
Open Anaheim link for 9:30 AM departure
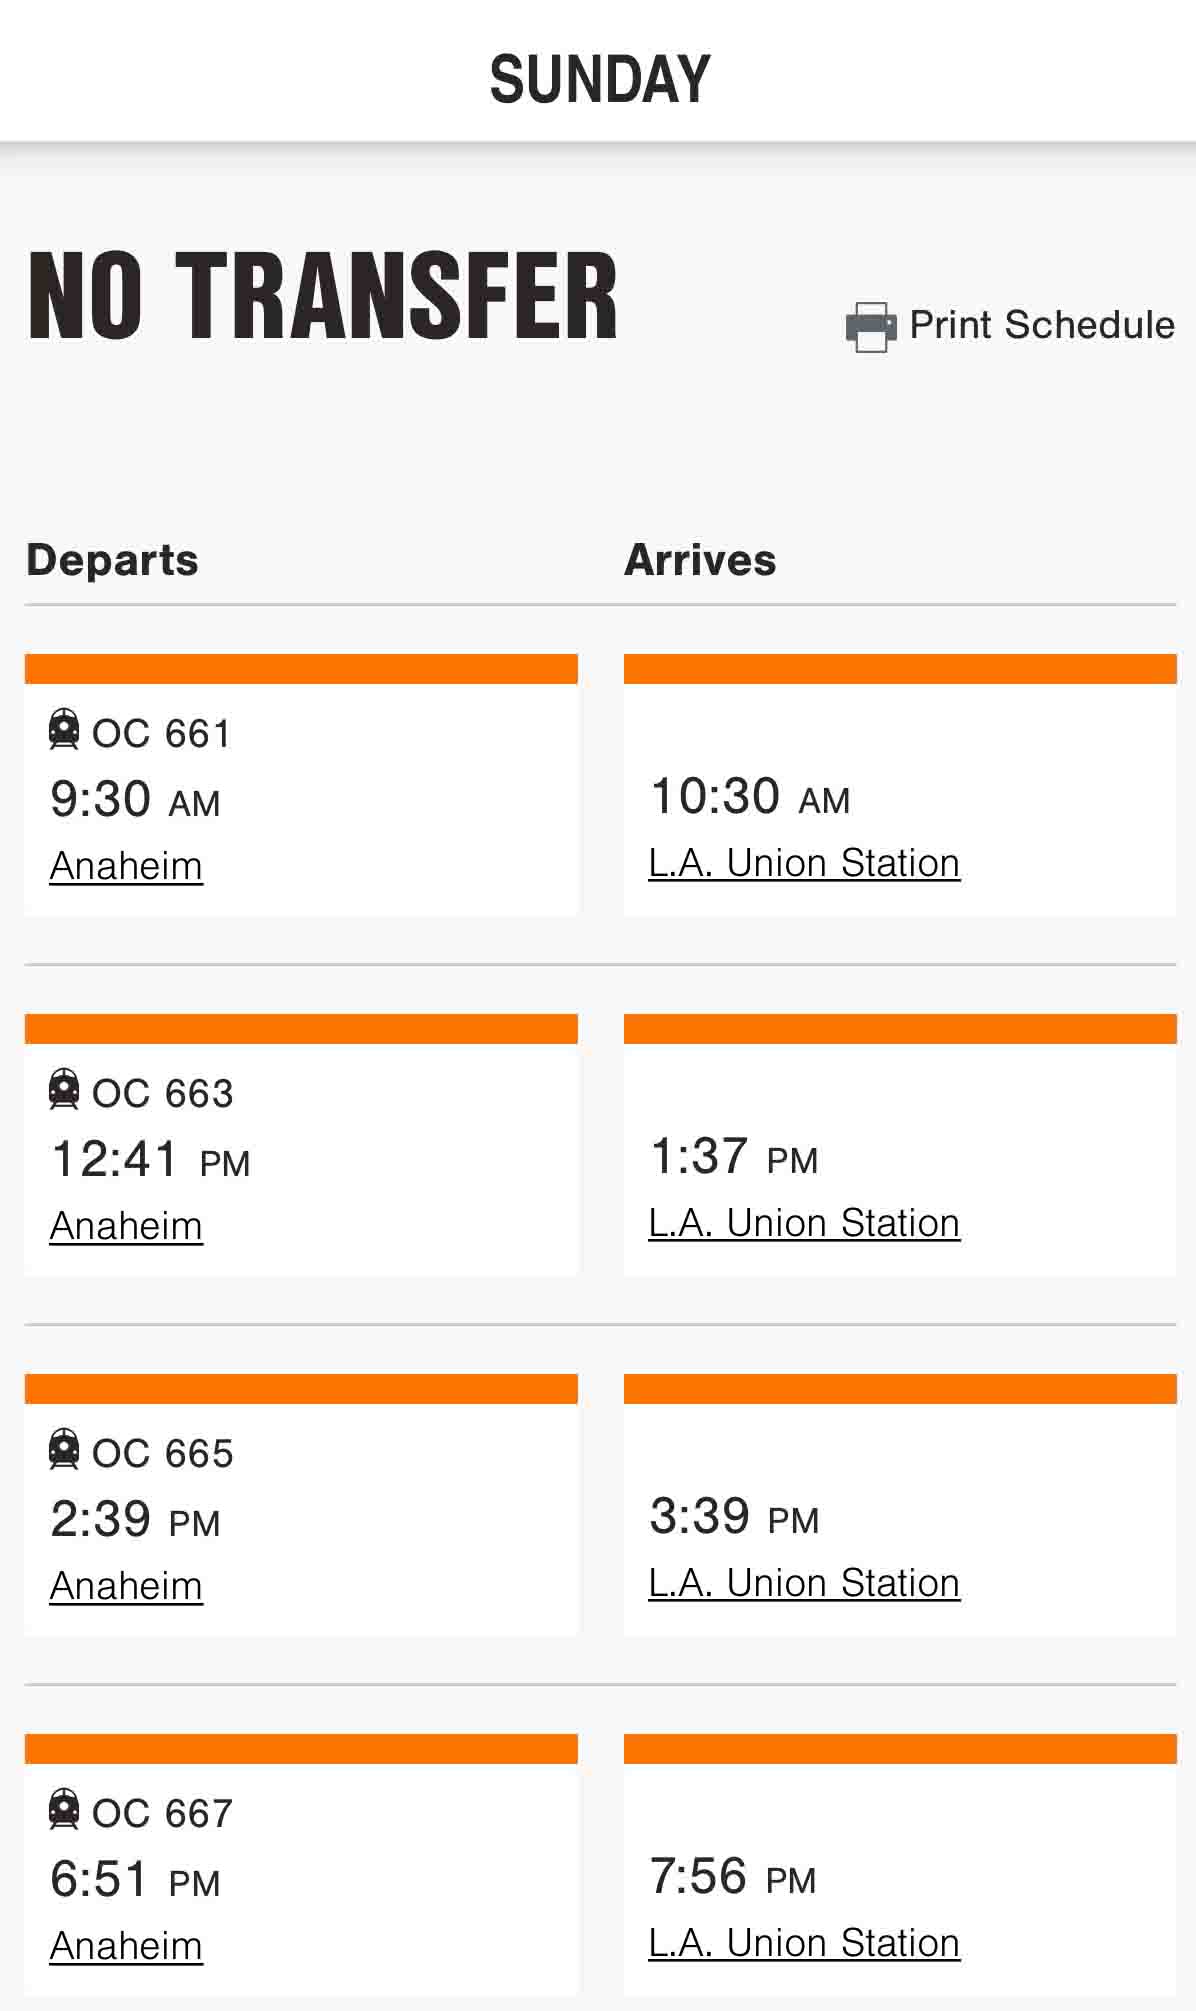(126, 866)
